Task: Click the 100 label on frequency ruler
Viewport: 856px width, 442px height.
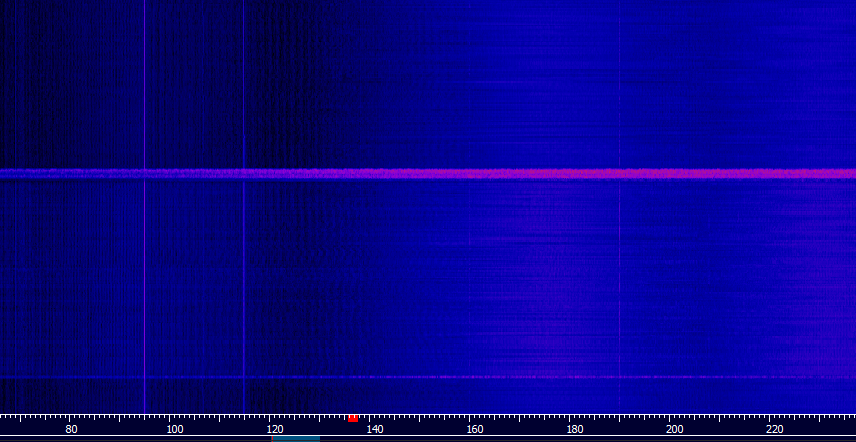Action: (x=175, y=429)
